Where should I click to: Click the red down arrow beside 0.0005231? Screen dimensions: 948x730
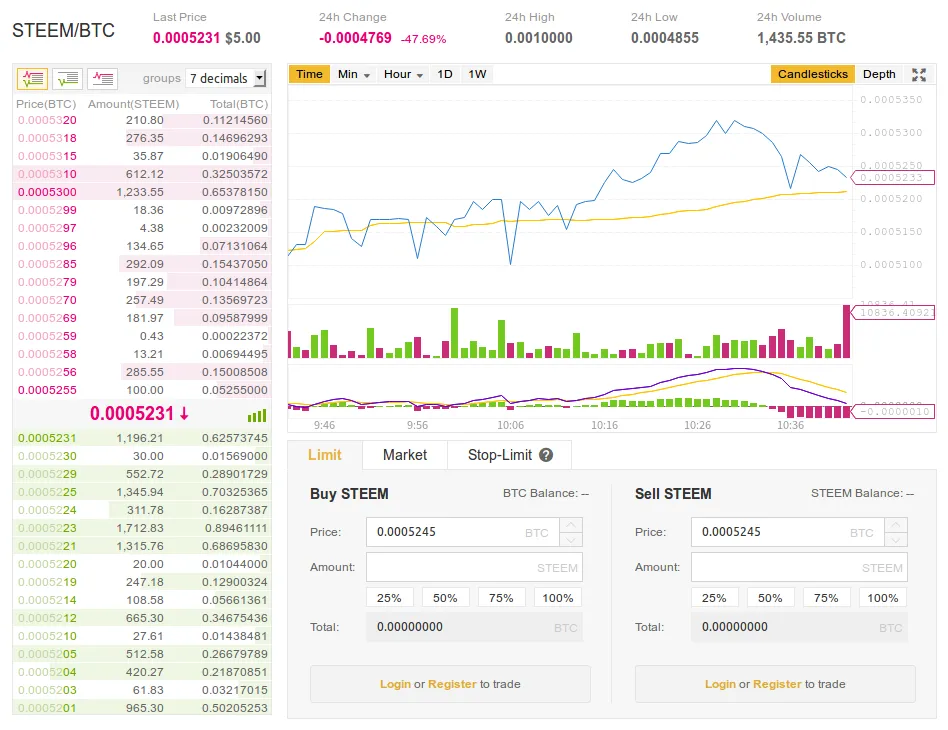(184, 414)
